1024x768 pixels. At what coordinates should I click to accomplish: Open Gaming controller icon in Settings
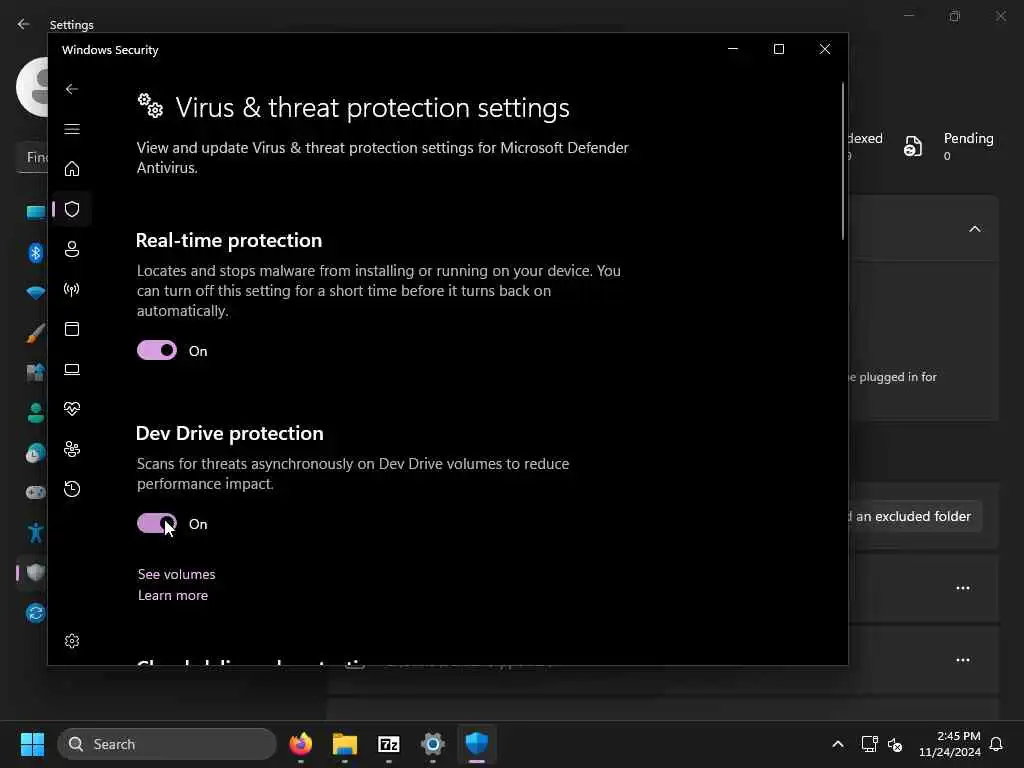point(35,492)
